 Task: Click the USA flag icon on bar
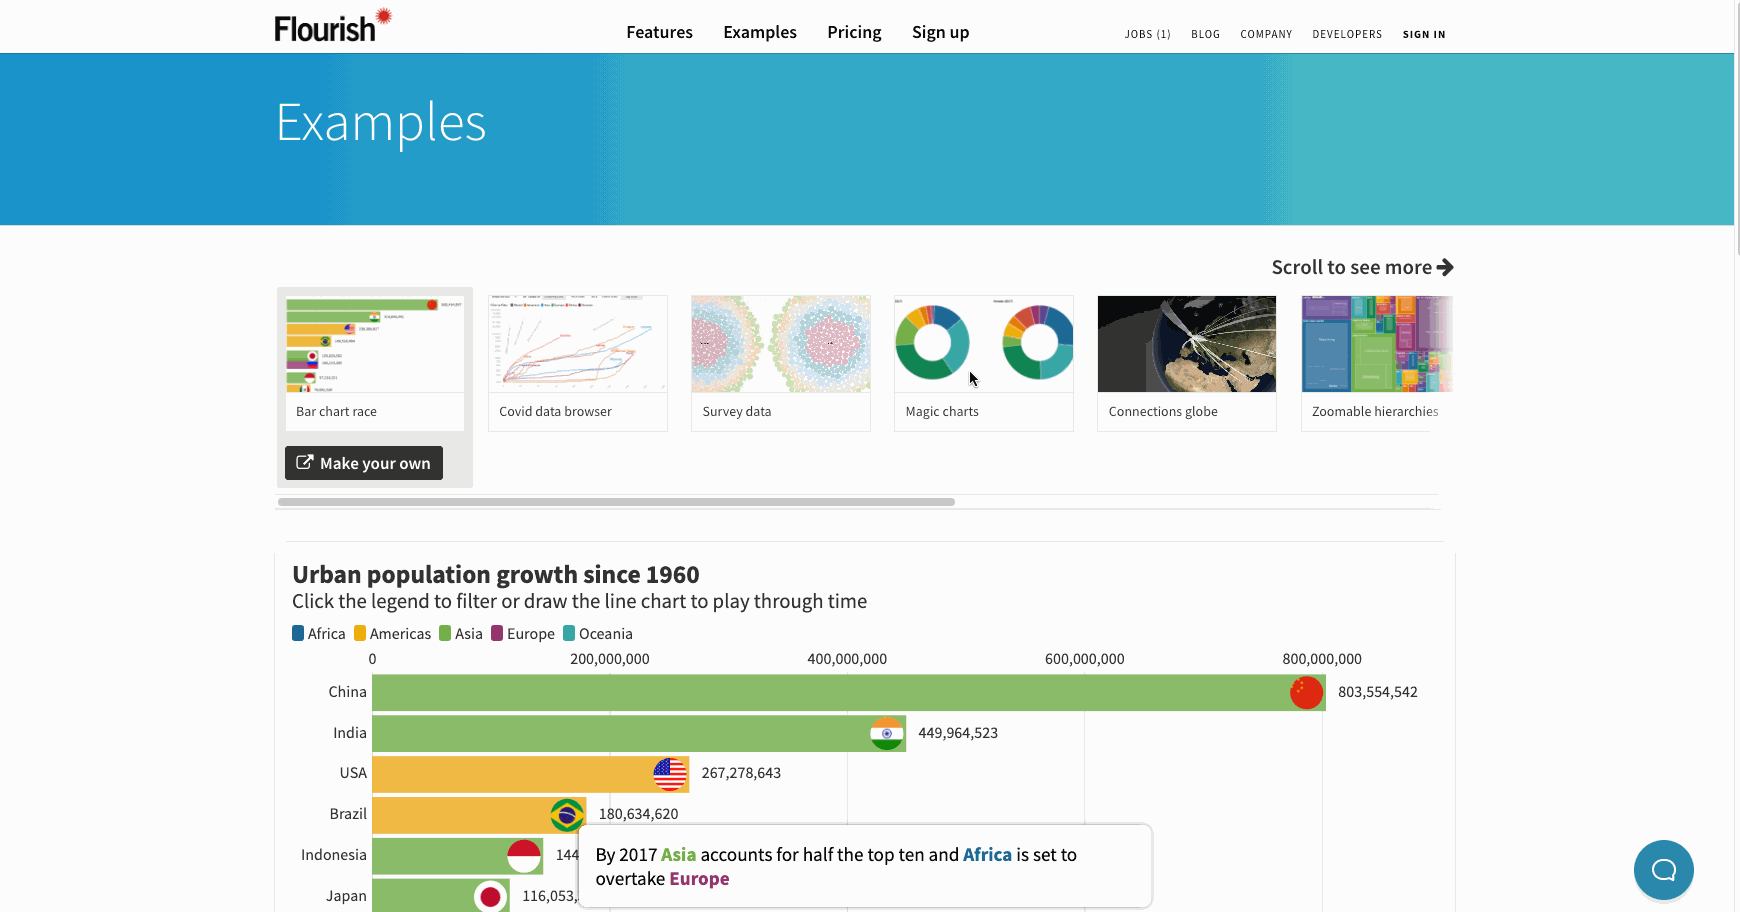[x=670, y=774]
